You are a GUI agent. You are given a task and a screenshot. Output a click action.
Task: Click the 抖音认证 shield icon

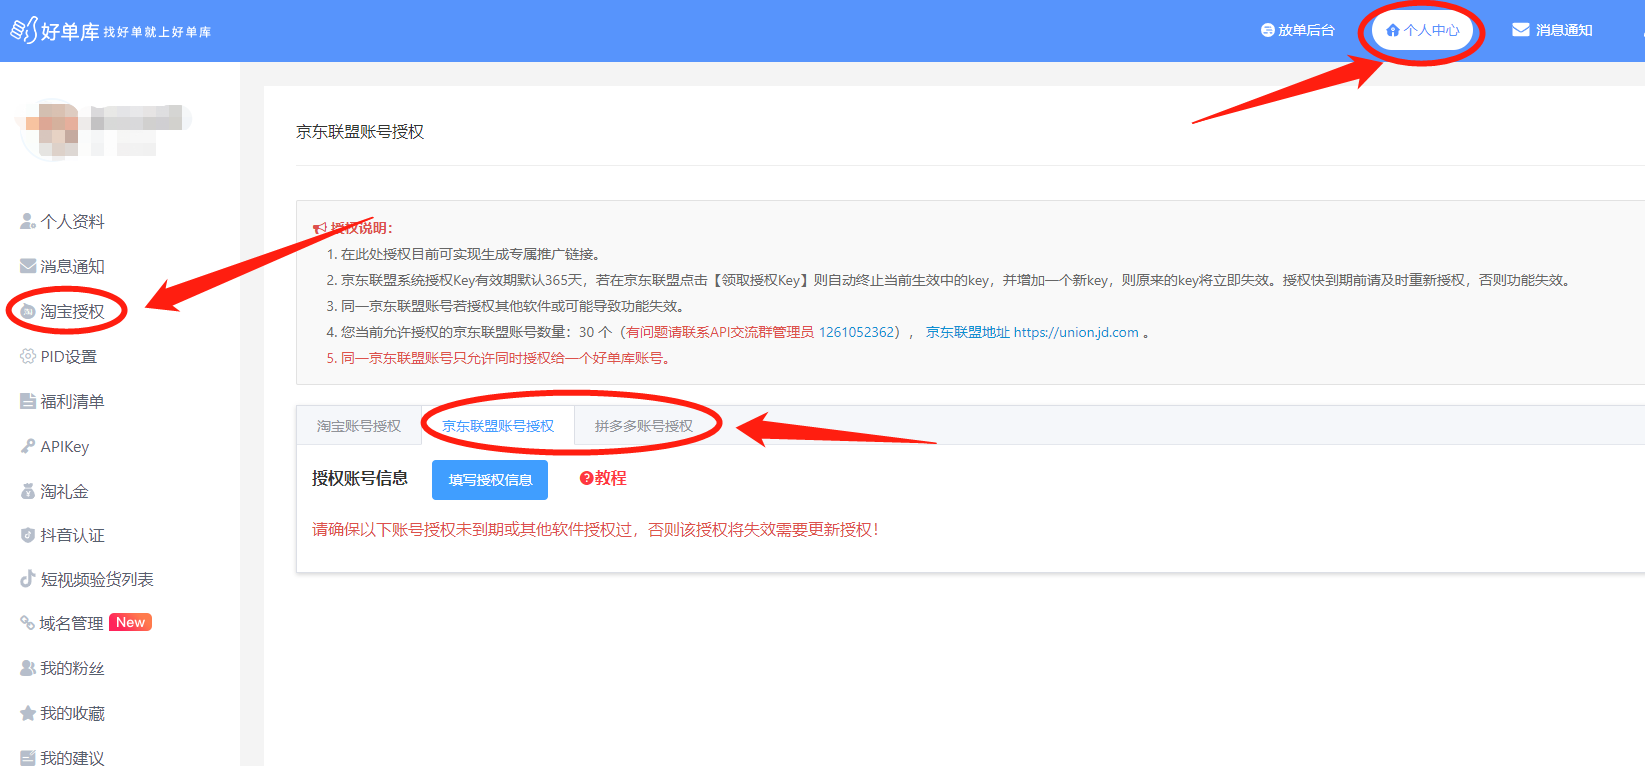pos(28,535)
